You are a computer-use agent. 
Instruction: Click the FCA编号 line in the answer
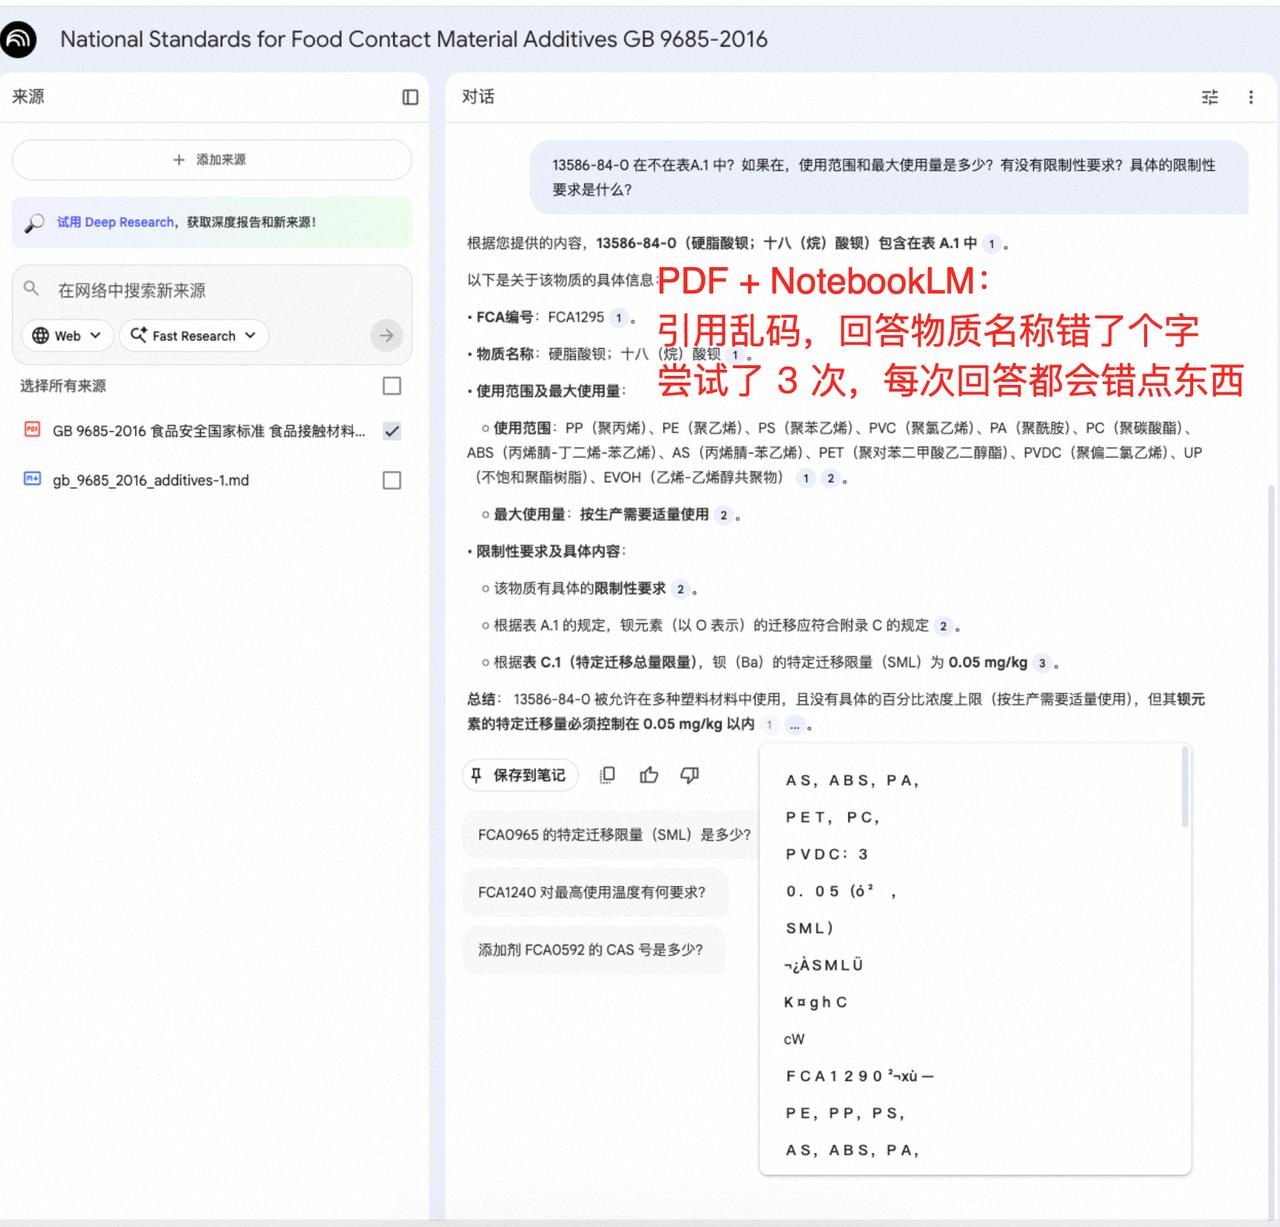click(x=552, y=318)
